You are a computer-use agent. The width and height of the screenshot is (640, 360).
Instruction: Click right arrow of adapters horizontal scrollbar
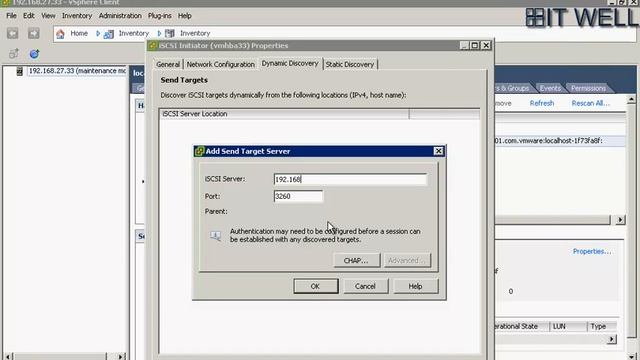pyautogui.click(x=620, y=220)
